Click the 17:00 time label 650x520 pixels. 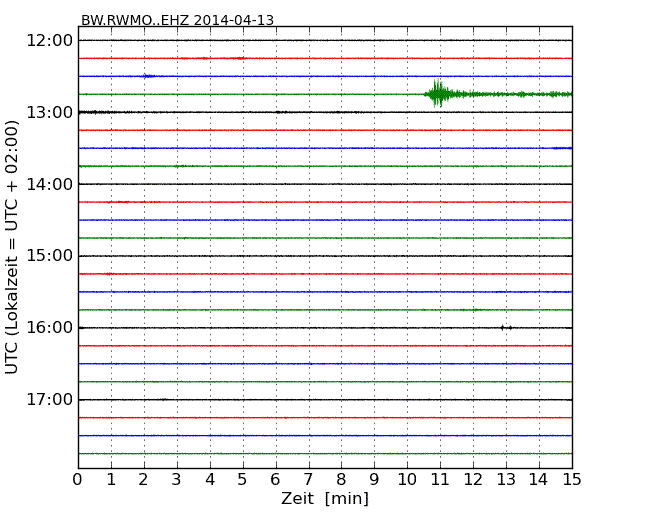click(49, 400)
